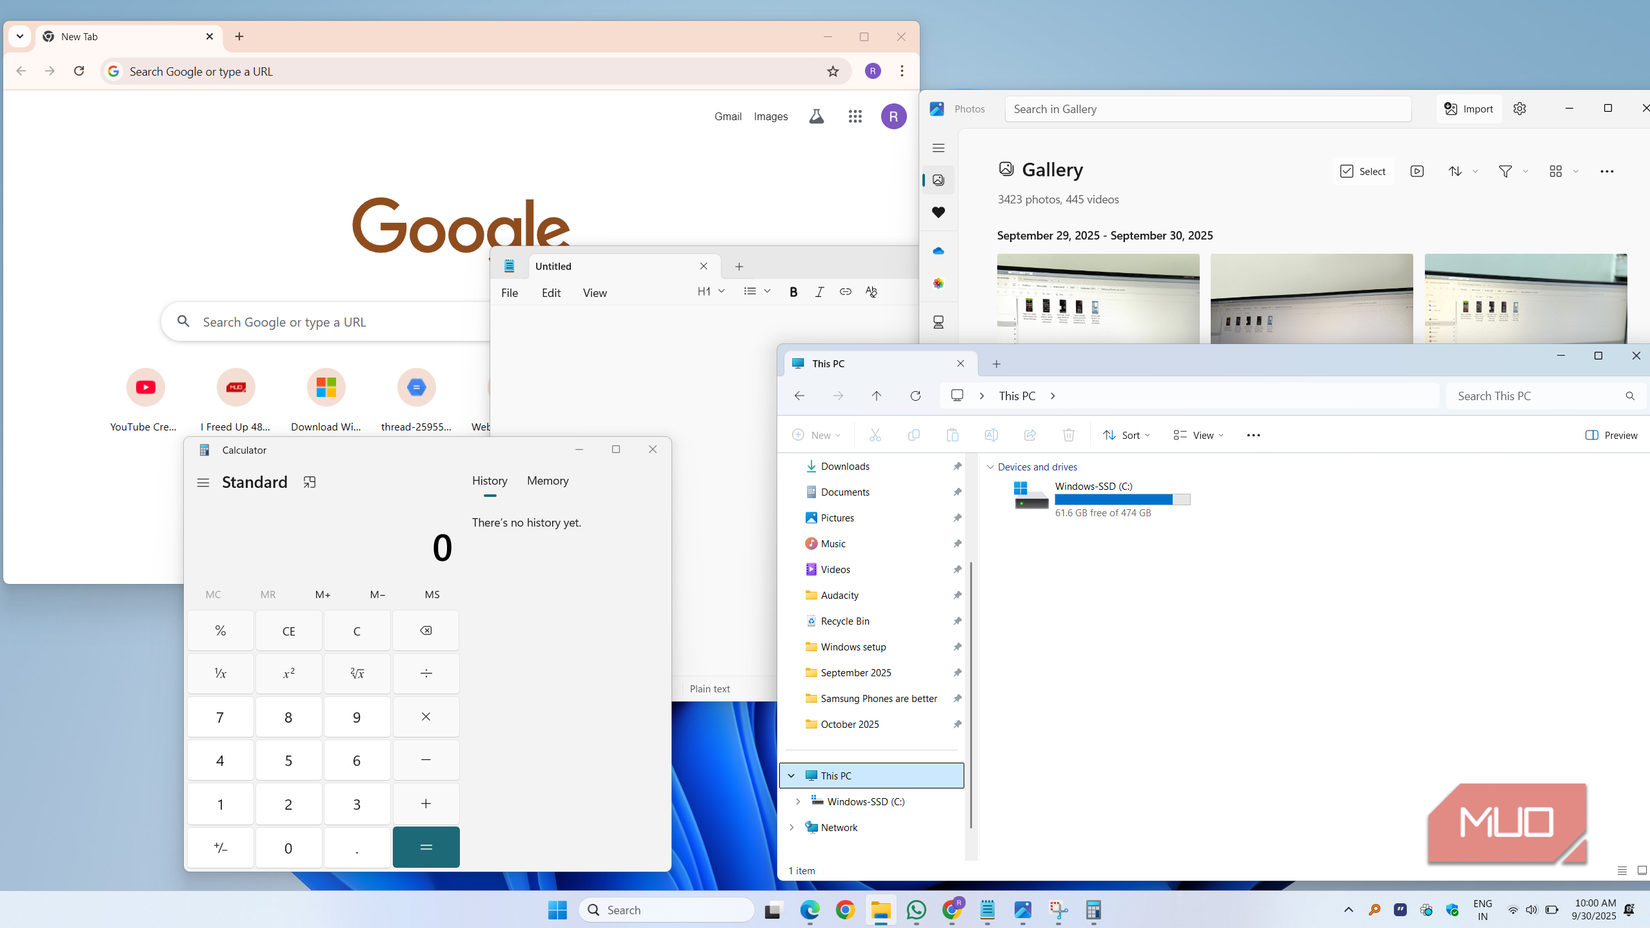
Task: Click the Share icon in File Explorer toolbar
Action: (1030, 435)
